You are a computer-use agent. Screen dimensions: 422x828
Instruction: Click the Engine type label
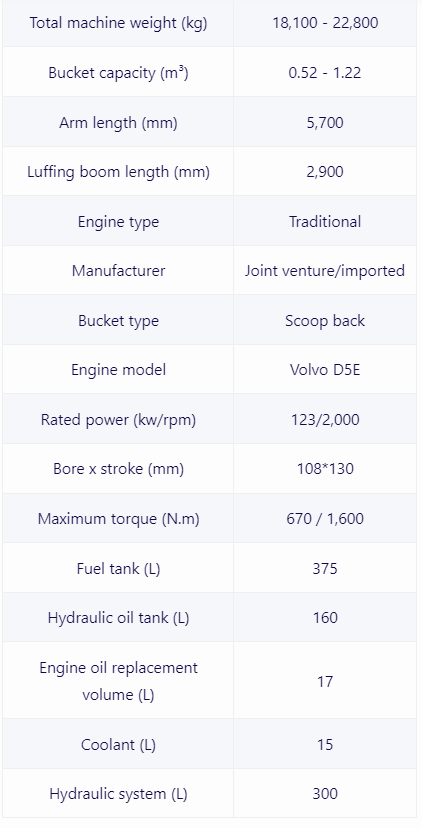tap(118, 221)
